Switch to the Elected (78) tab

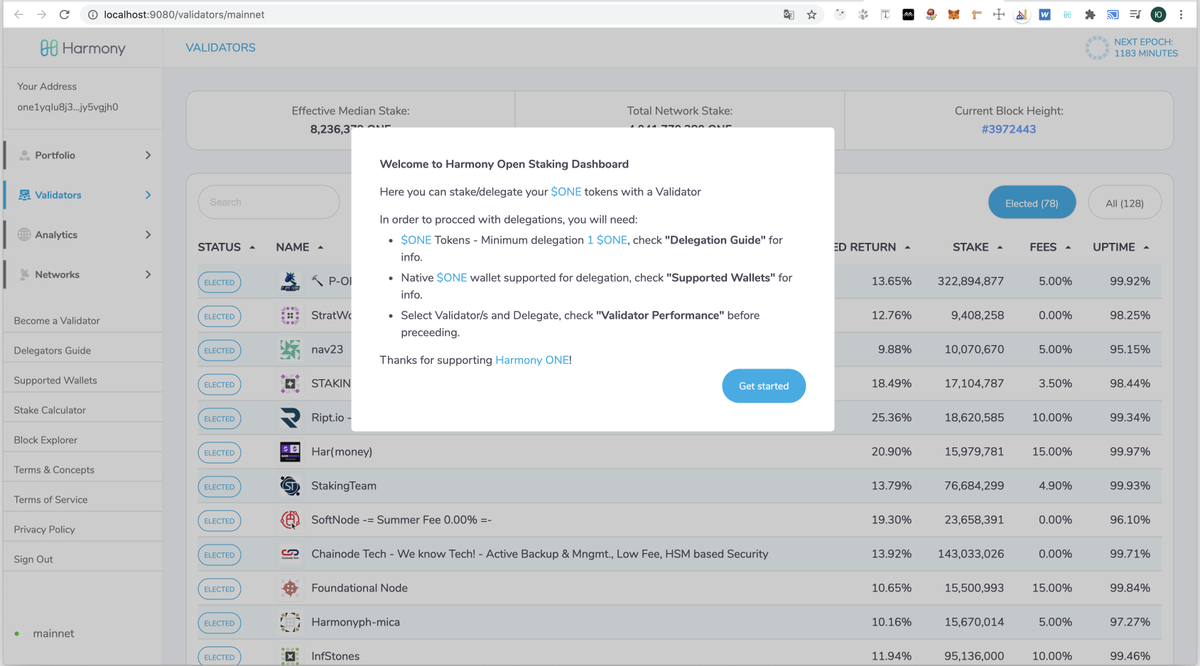(x=1032, y=203)
